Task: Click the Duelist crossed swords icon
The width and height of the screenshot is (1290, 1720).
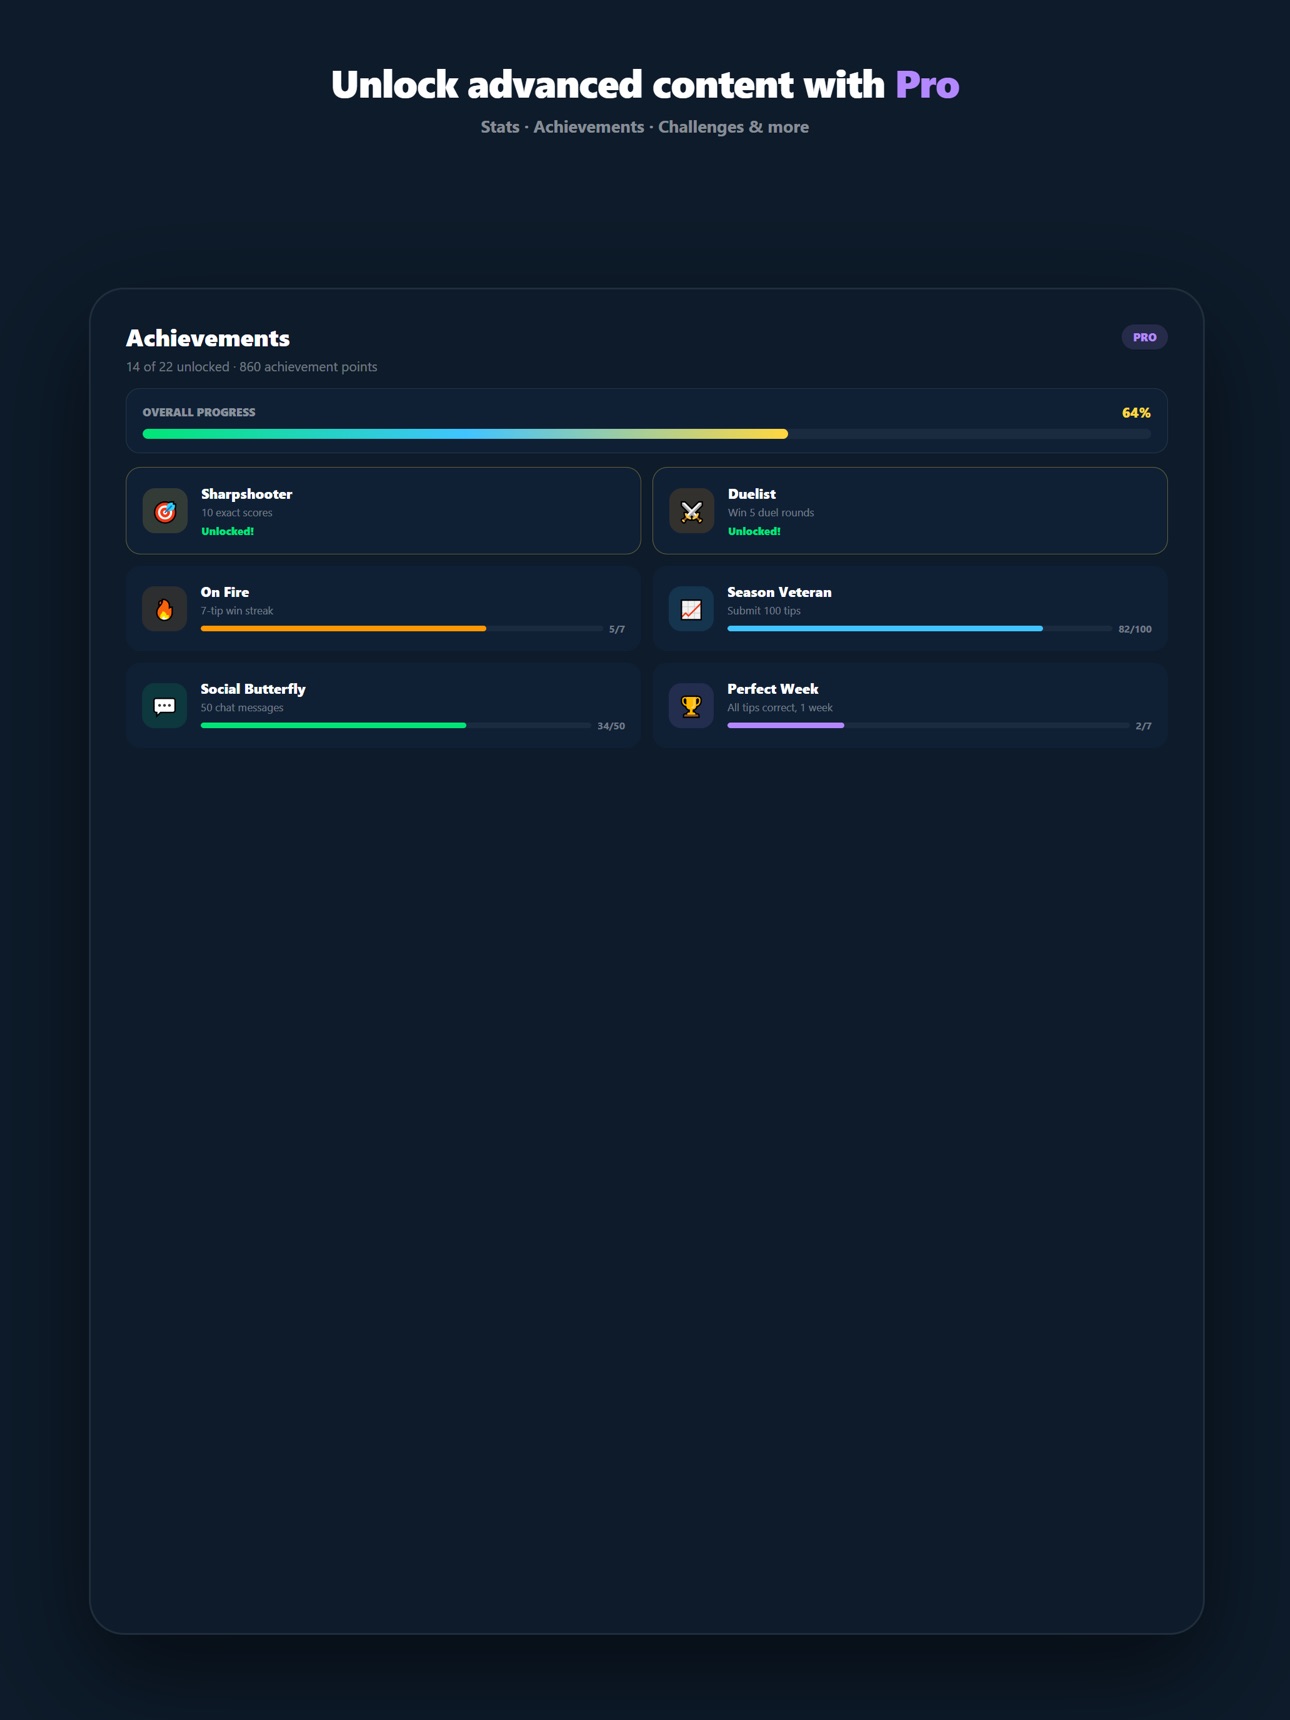Action: coord(691,511)
